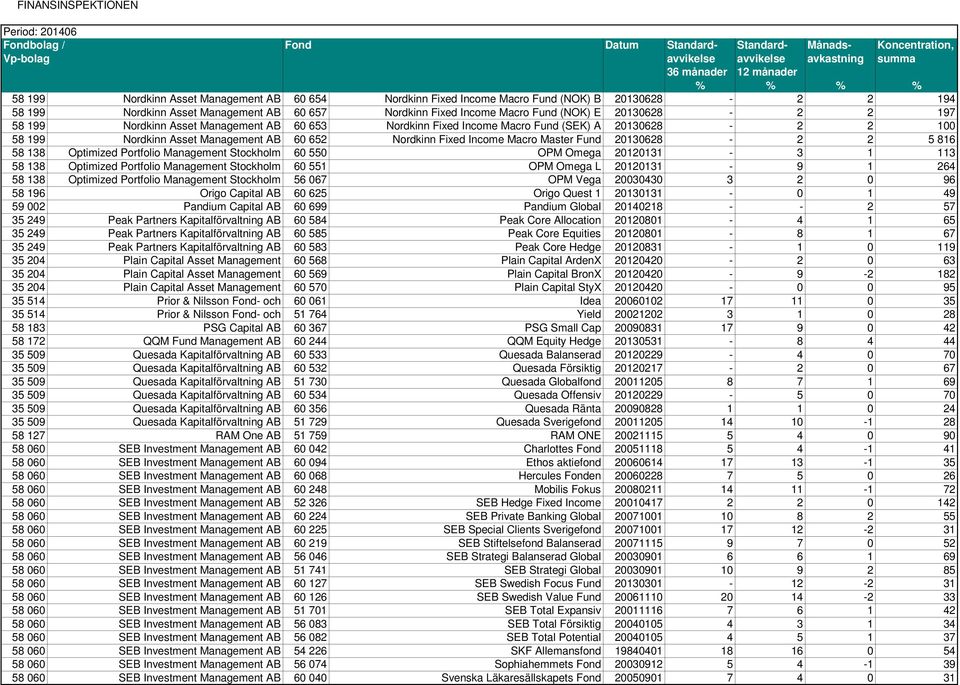Select the Peak Core Hedge fund
960x685 pixels.
(x=558, y=247)
